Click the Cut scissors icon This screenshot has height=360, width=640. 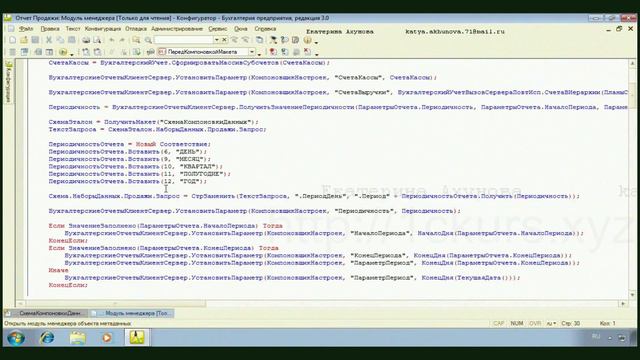click(49, 40)
